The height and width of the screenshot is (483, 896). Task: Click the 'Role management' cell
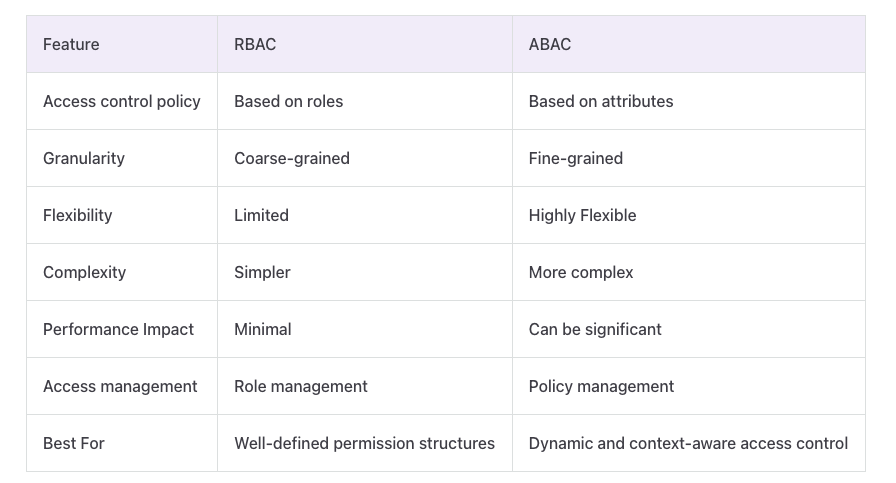tap(301, 386)
